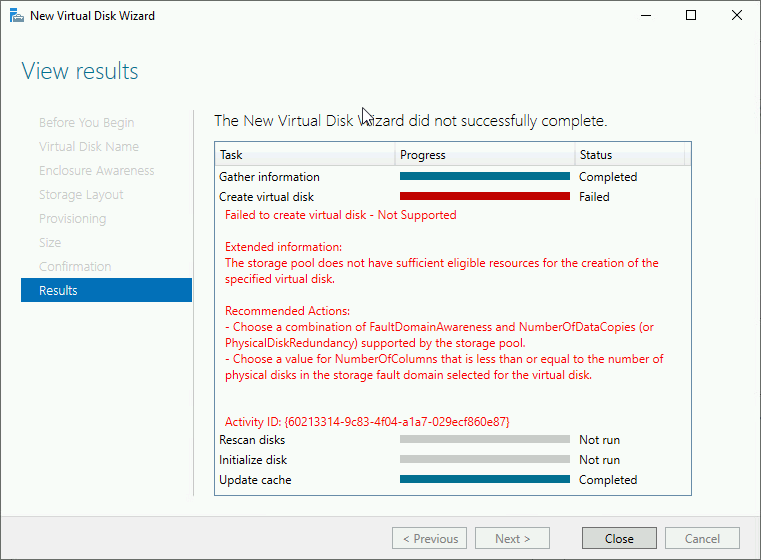Maximize the wizard window
This screenshot has width=761, height=560.
[691, 16]
